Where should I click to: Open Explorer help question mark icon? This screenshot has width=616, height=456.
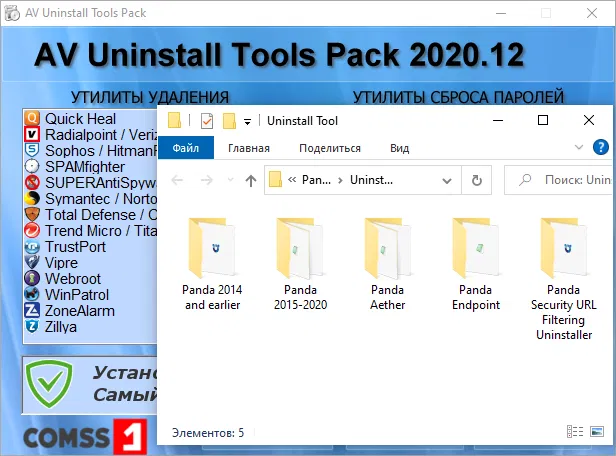[601, 148]
